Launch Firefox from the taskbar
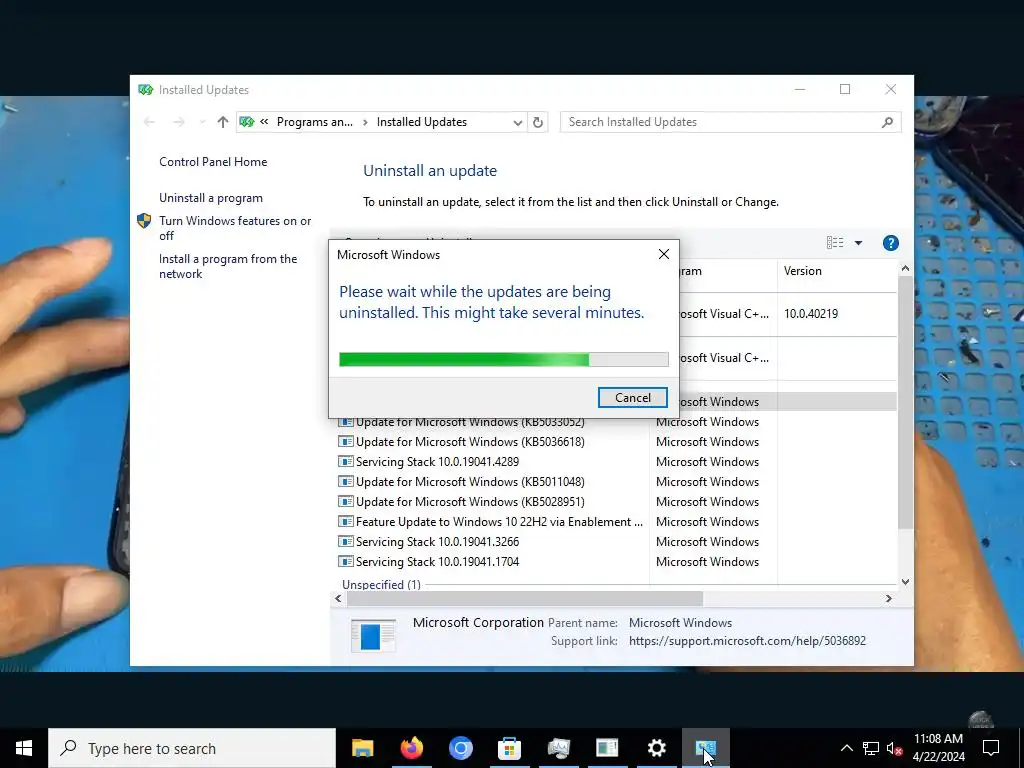Screen dimensions: 1024x768 pyautogui.click(x=411, y=748)
